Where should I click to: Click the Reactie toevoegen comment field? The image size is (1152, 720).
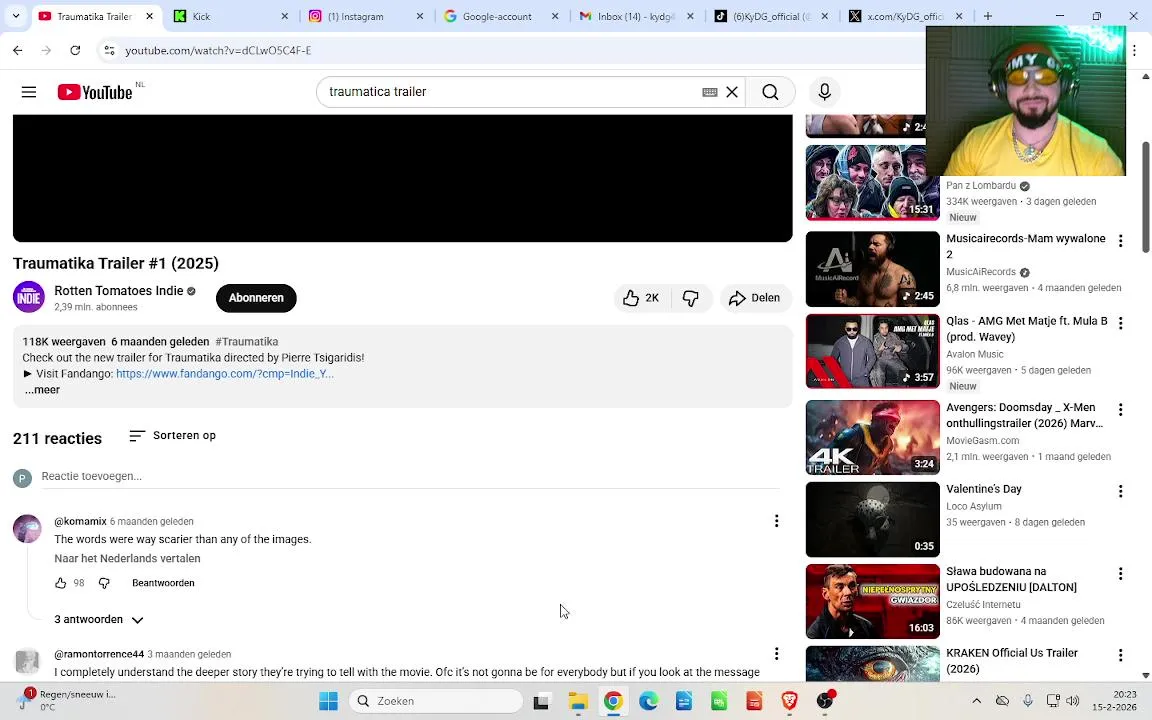410,476
